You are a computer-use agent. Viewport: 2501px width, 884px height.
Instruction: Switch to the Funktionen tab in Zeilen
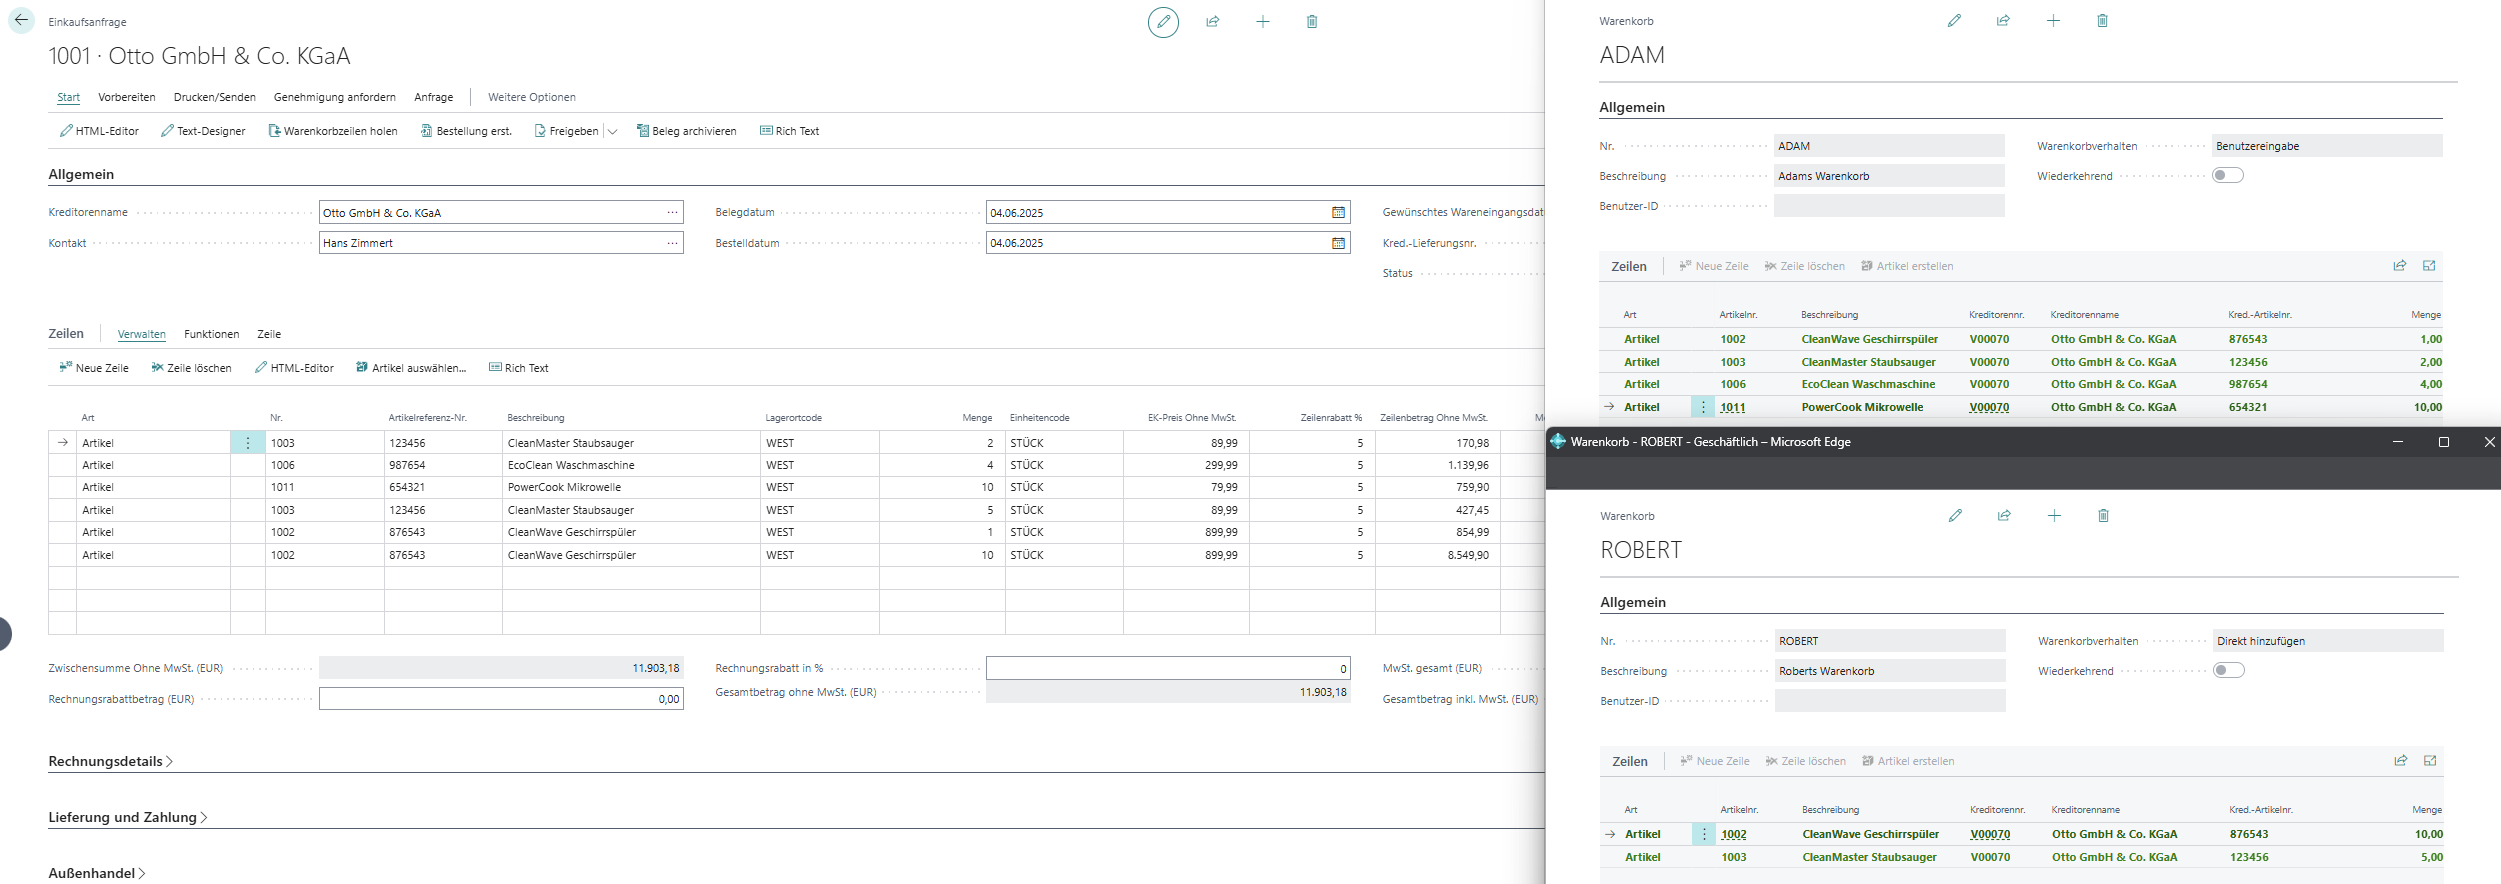point(211,334)
